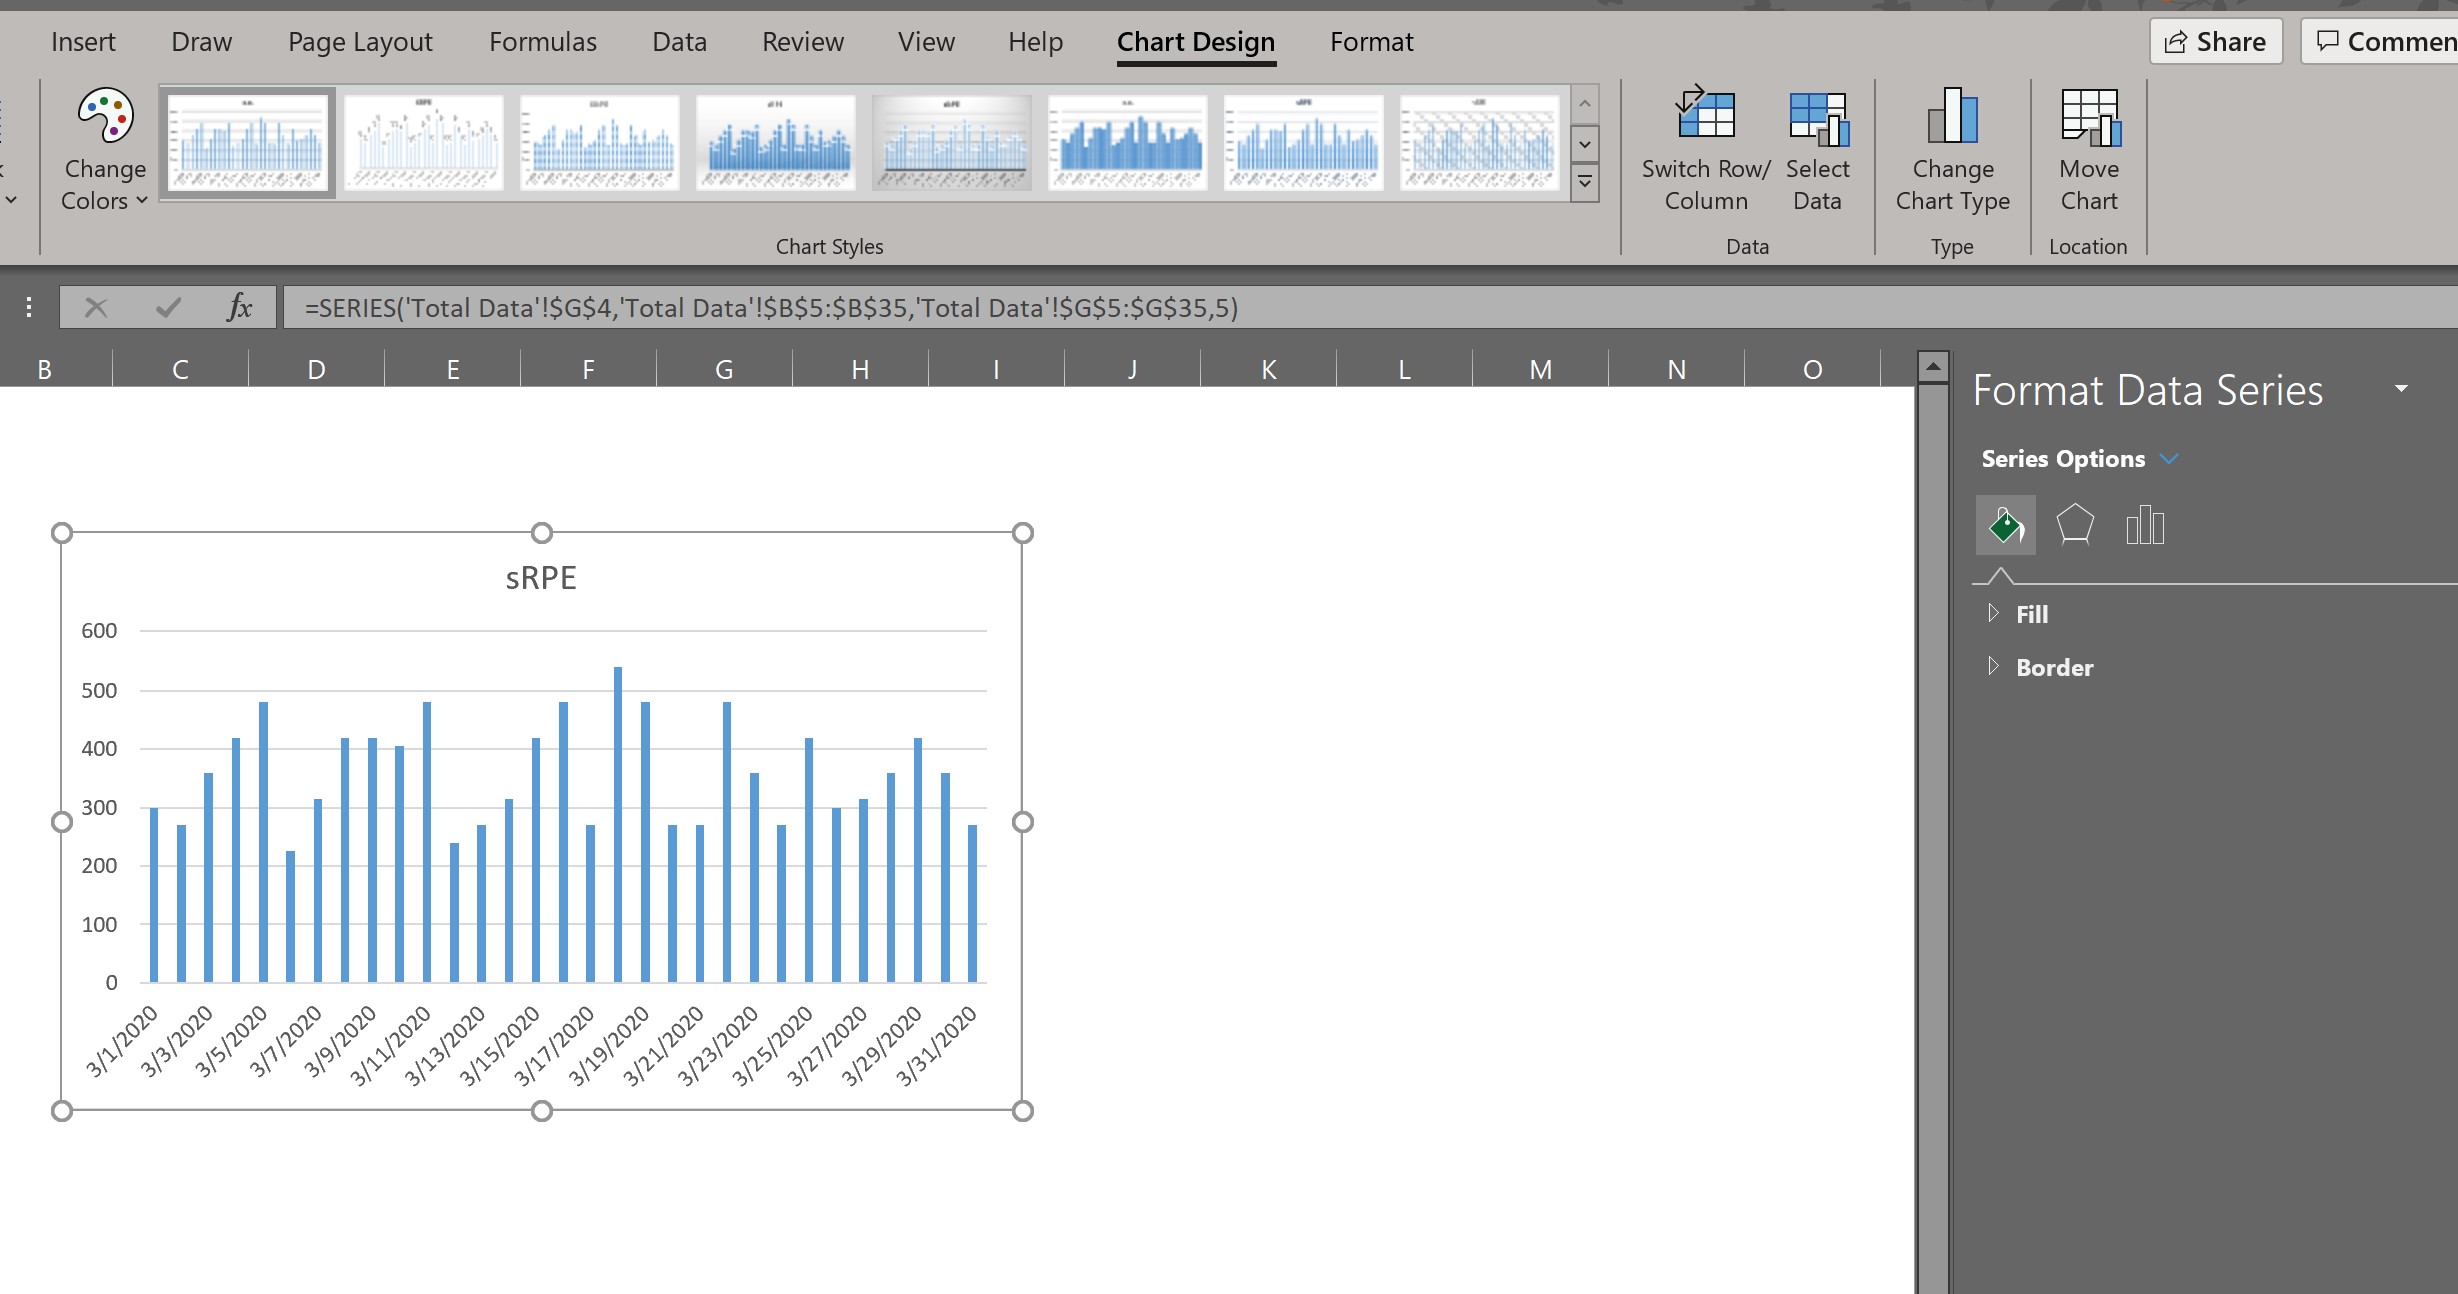2458x1294 pixels.
Task: Select the dark gradient fifth chart style thumbnail
Action: point(951,142)
